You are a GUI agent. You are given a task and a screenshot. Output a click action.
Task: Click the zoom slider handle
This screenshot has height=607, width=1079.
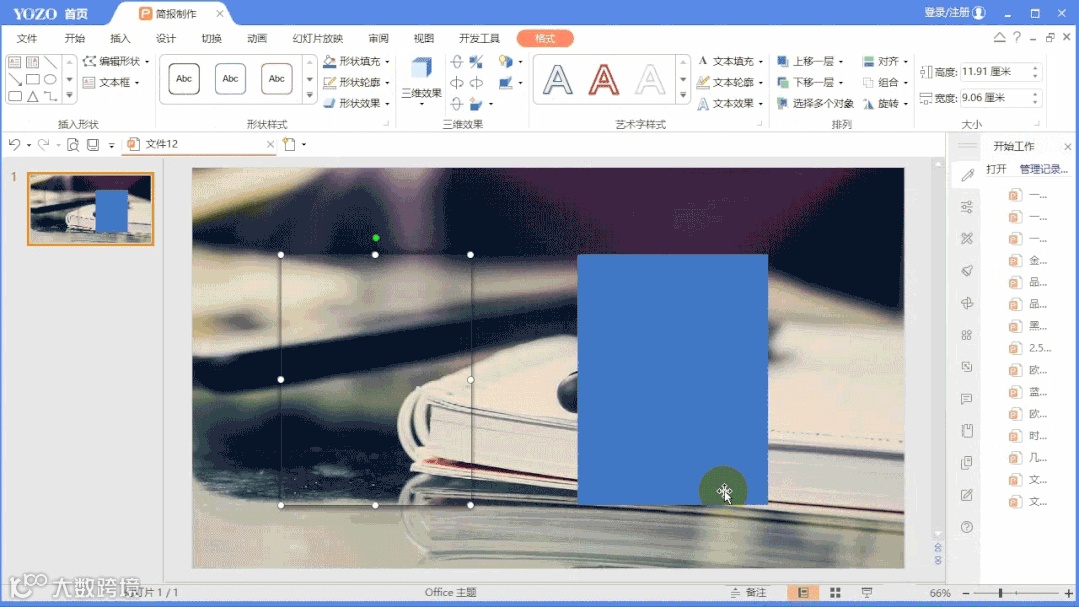pos(1000,593)
